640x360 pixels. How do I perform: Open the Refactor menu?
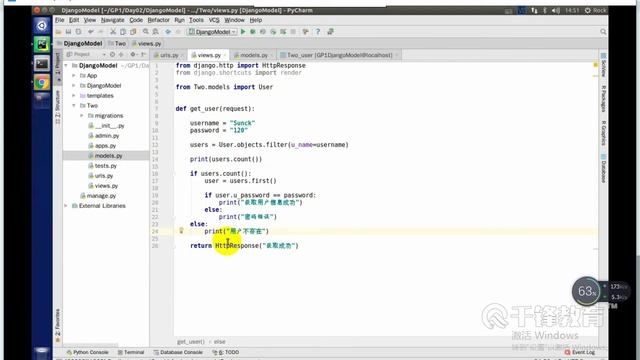tap(158, 20)
